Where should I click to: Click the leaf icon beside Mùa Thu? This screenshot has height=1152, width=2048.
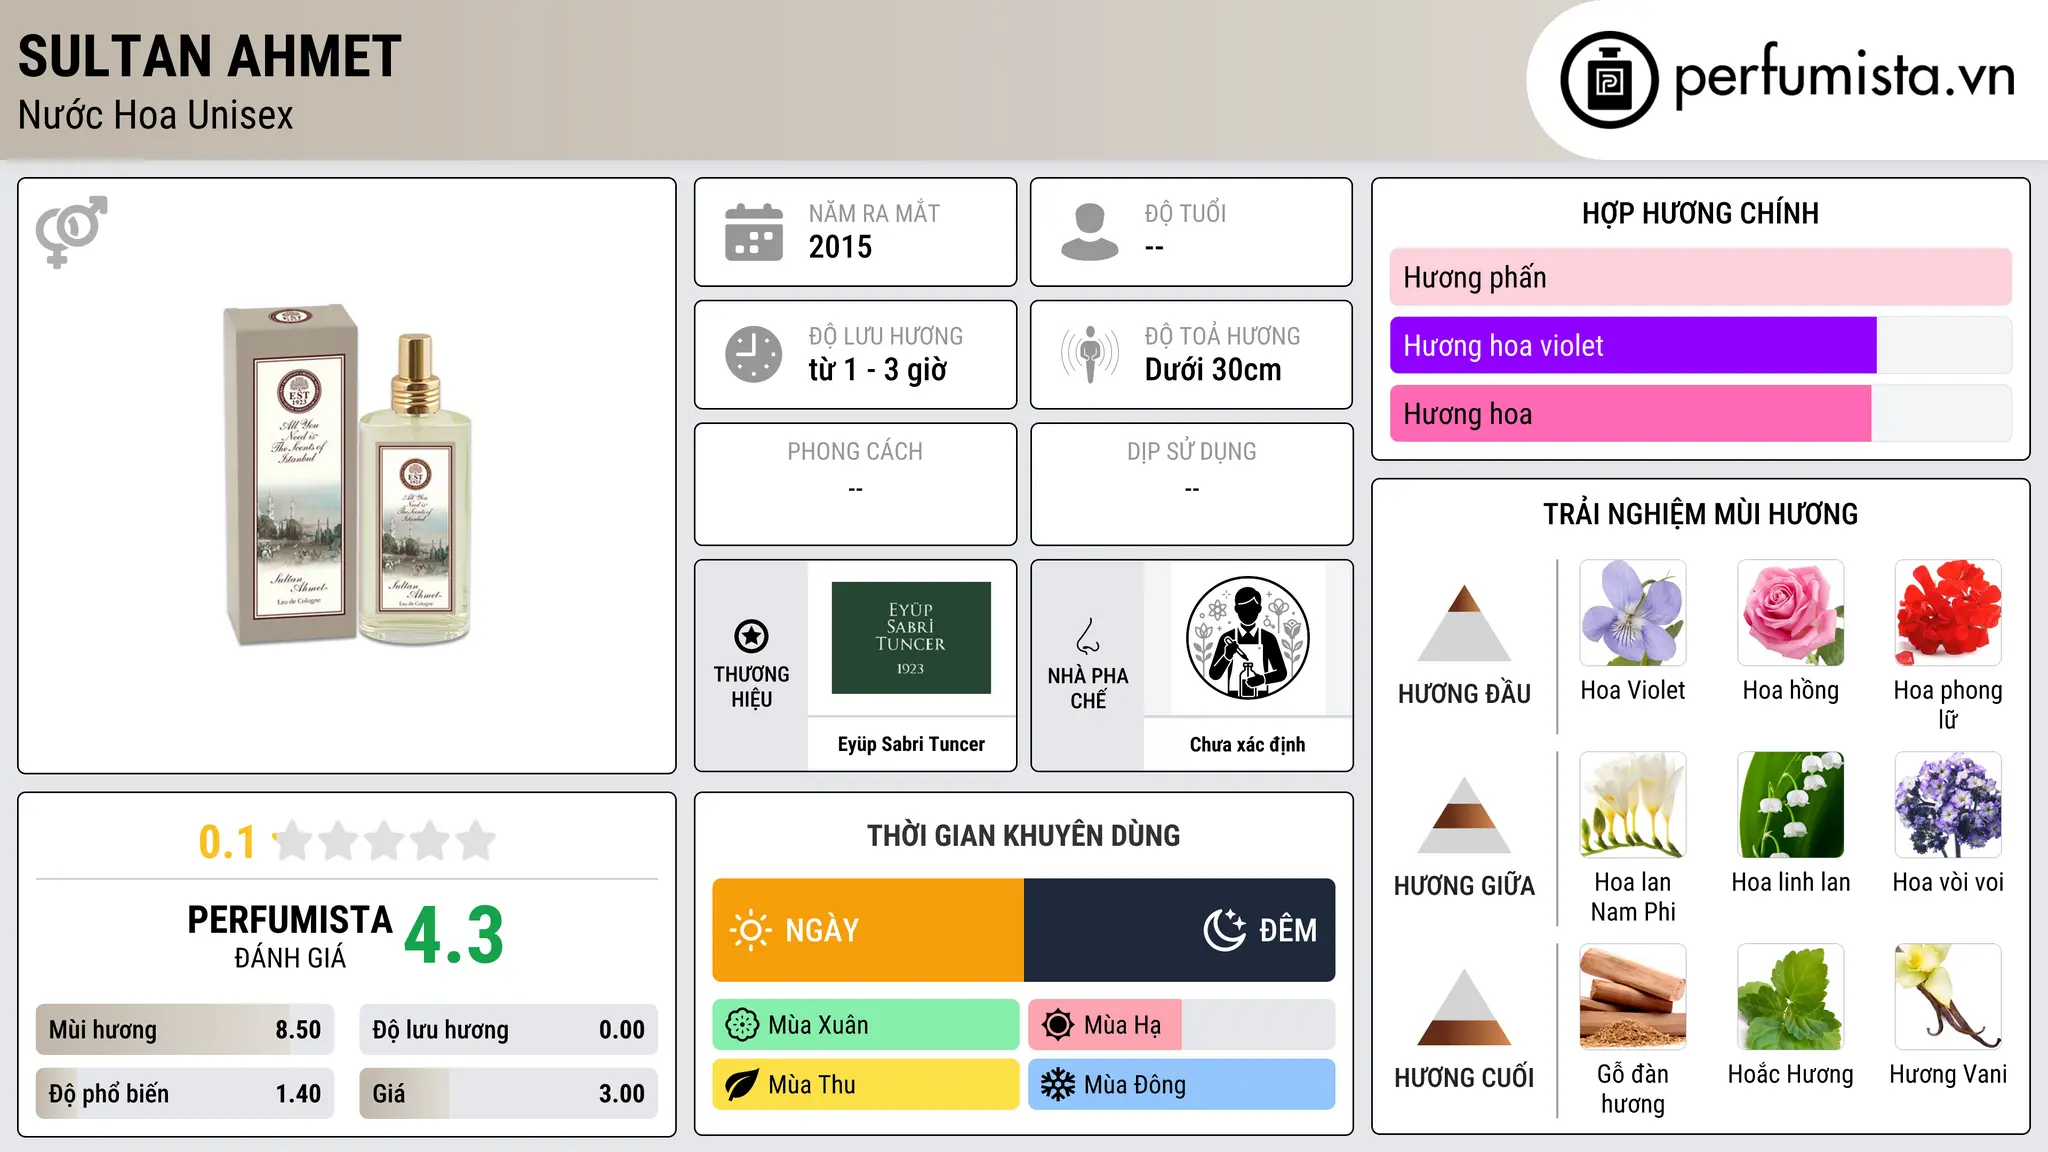(742, 1085)
